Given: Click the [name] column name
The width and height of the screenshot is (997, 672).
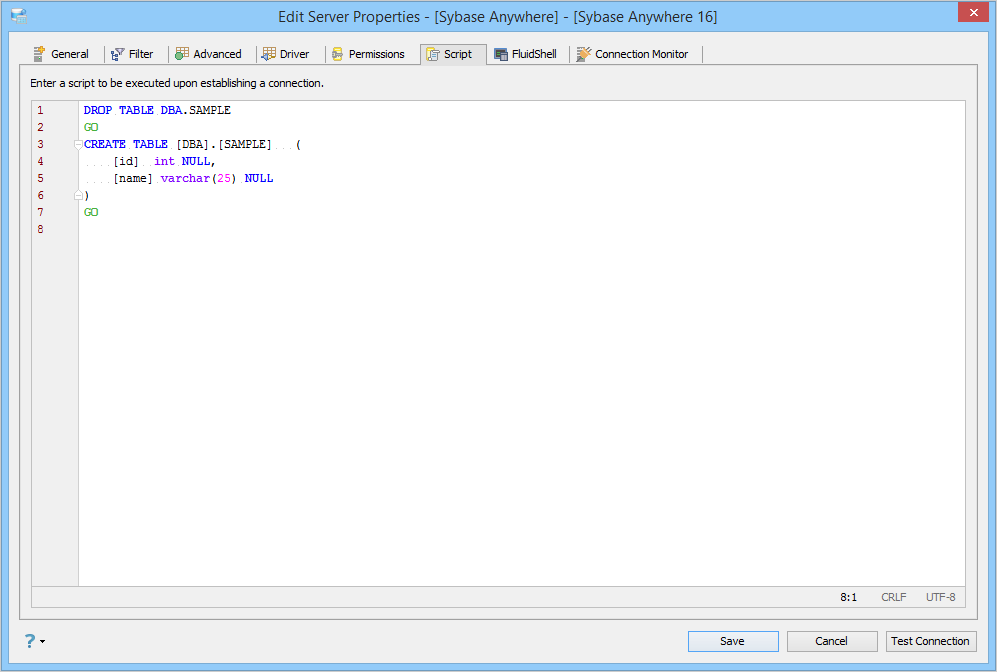Looking at the screenshot, I should point(133,179).
